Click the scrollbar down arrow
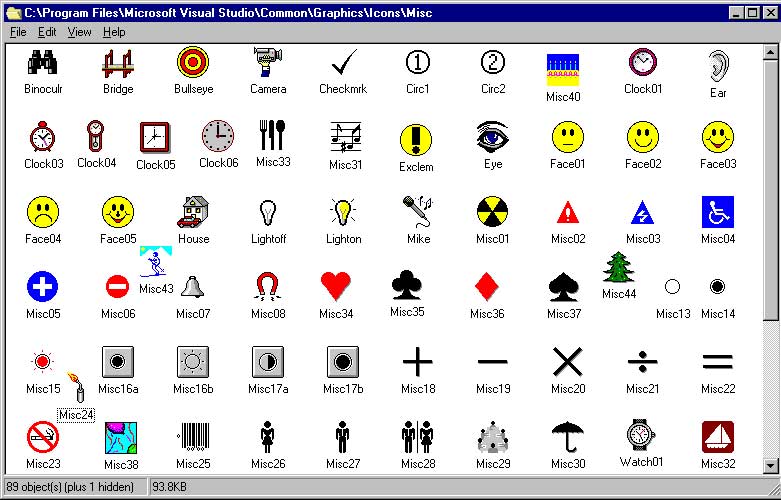The width and height of the screenshot is (781, 500). pos(770,466)
